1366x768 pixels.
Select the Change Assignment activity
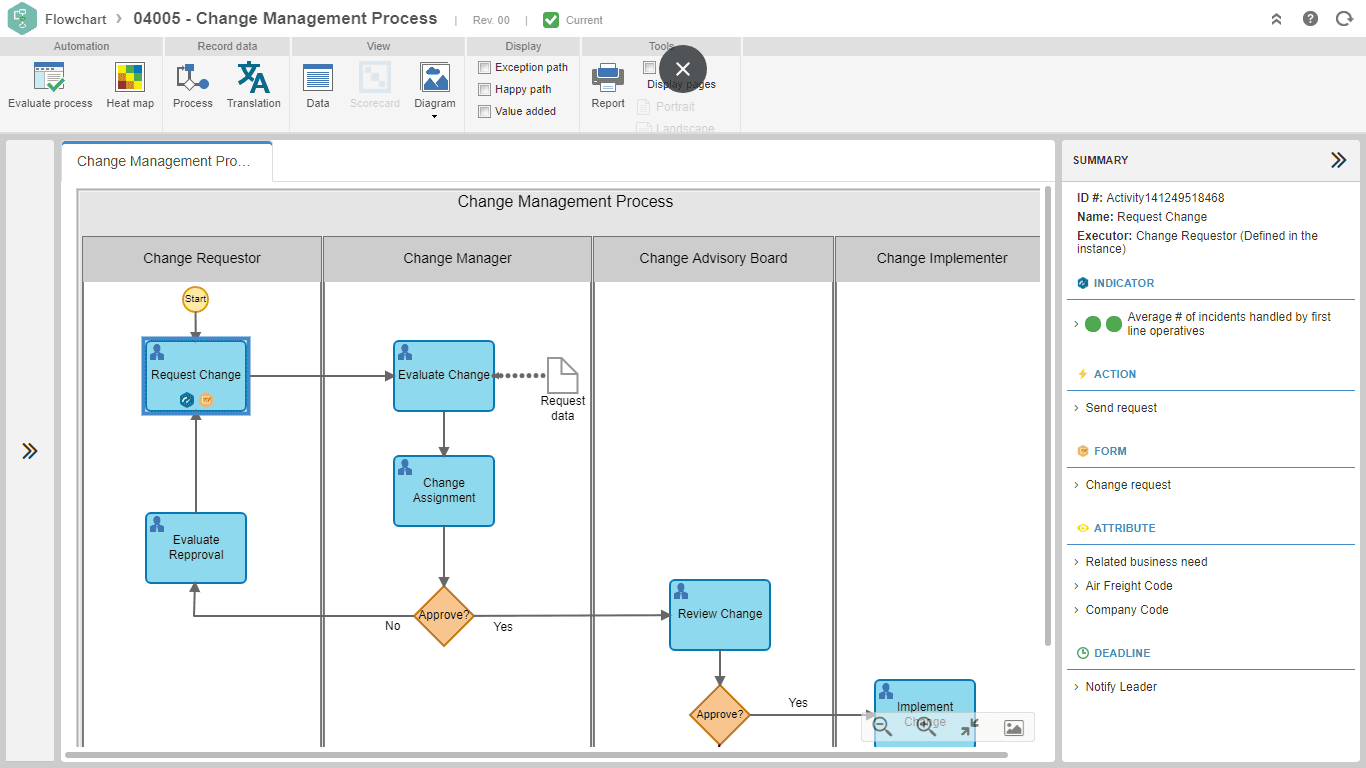pyautogui.click(x=444, y=491)
